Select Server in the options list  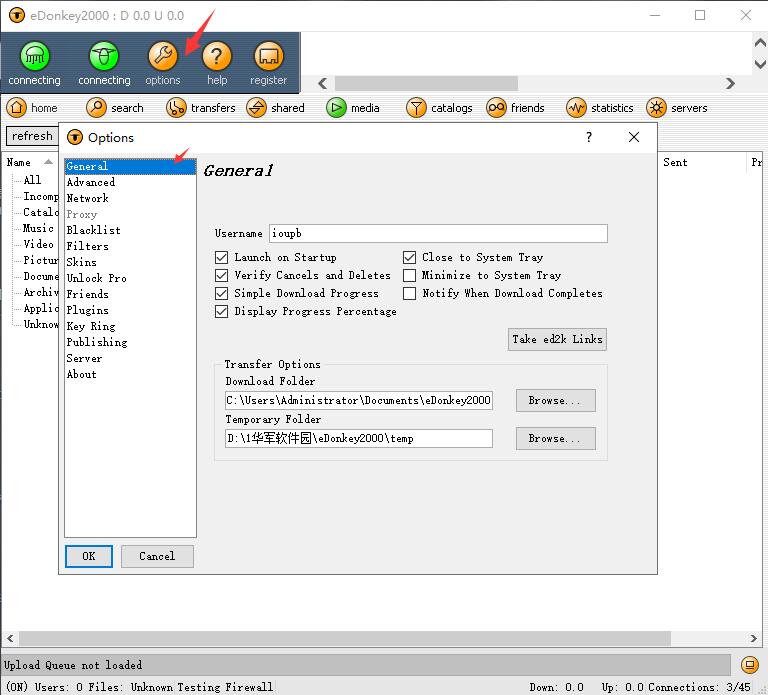(130, 359)
